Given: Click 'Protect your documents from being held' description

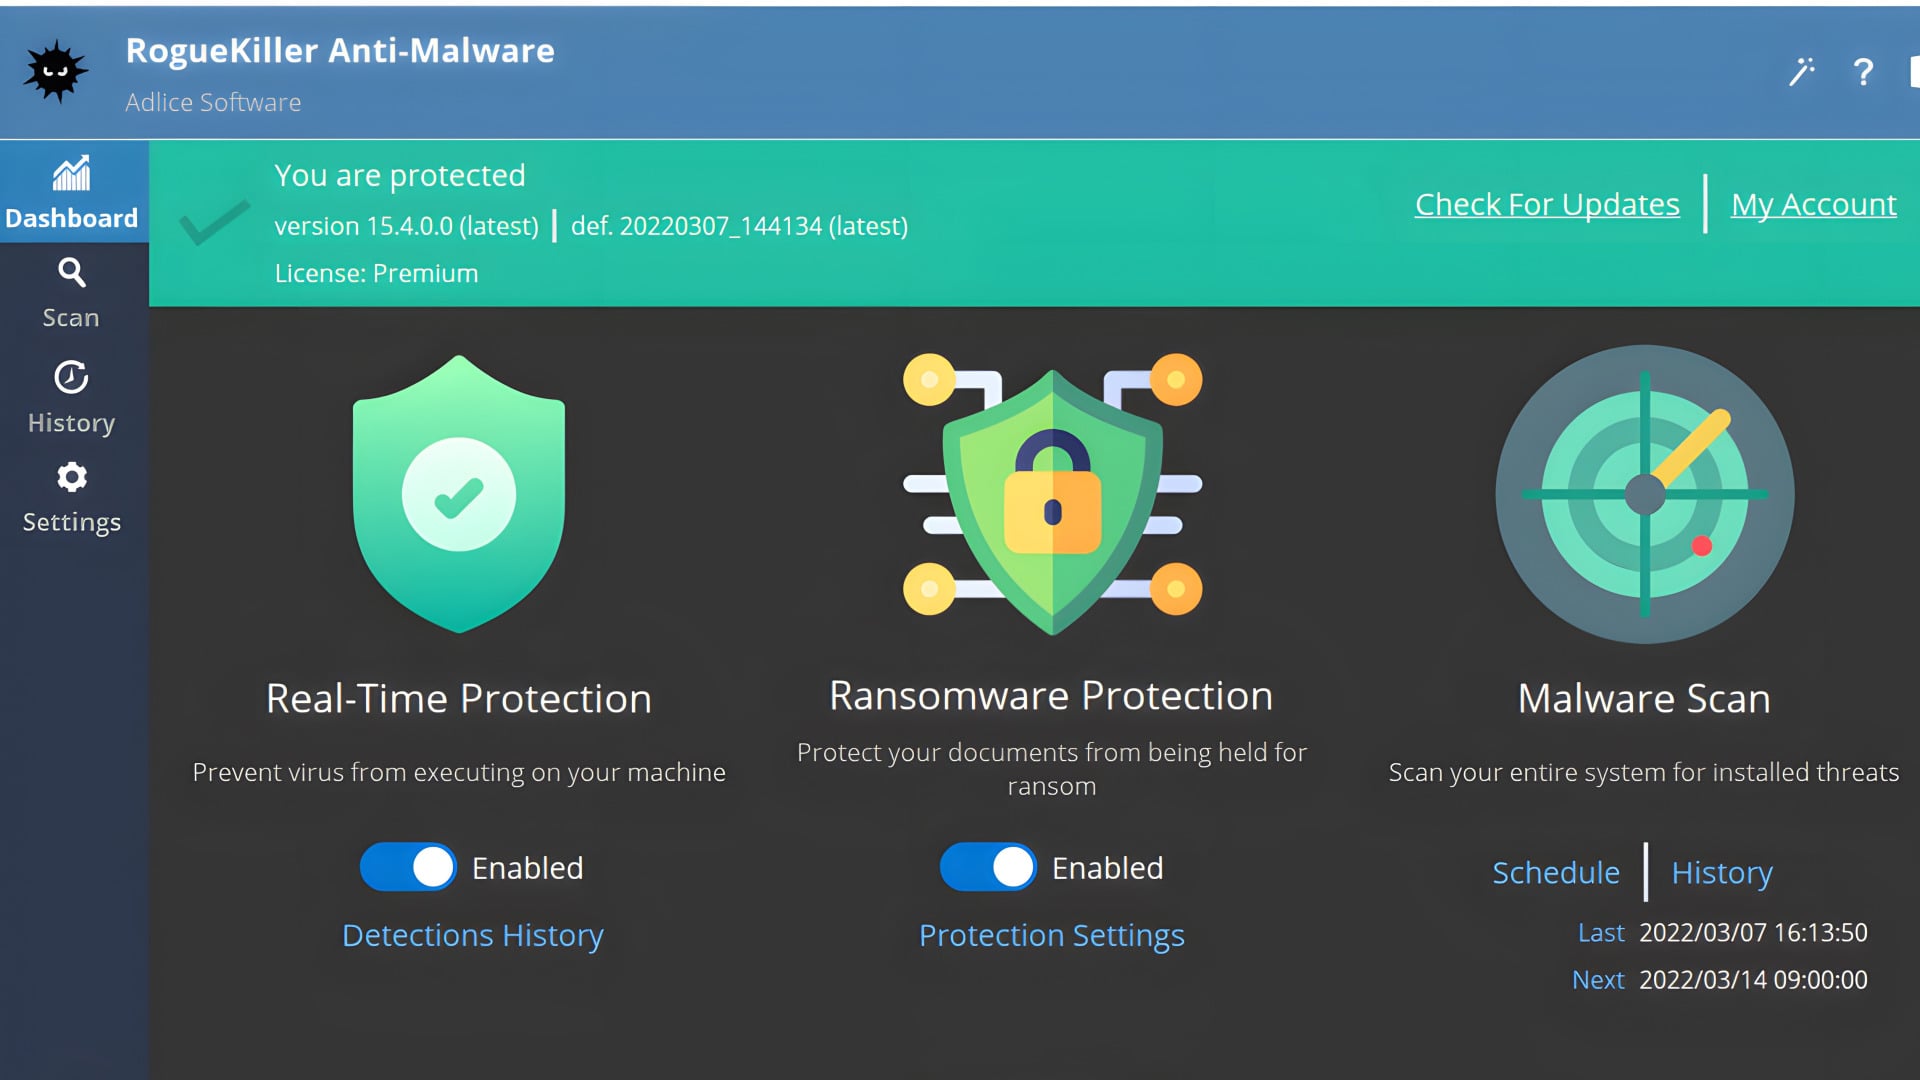Looking at the screenshot, I should (1052, 768).
